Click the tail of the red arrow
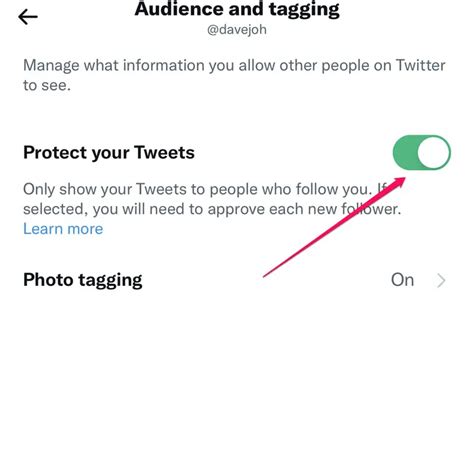Screen dimensions: 474x463 (x=266, y=275)
